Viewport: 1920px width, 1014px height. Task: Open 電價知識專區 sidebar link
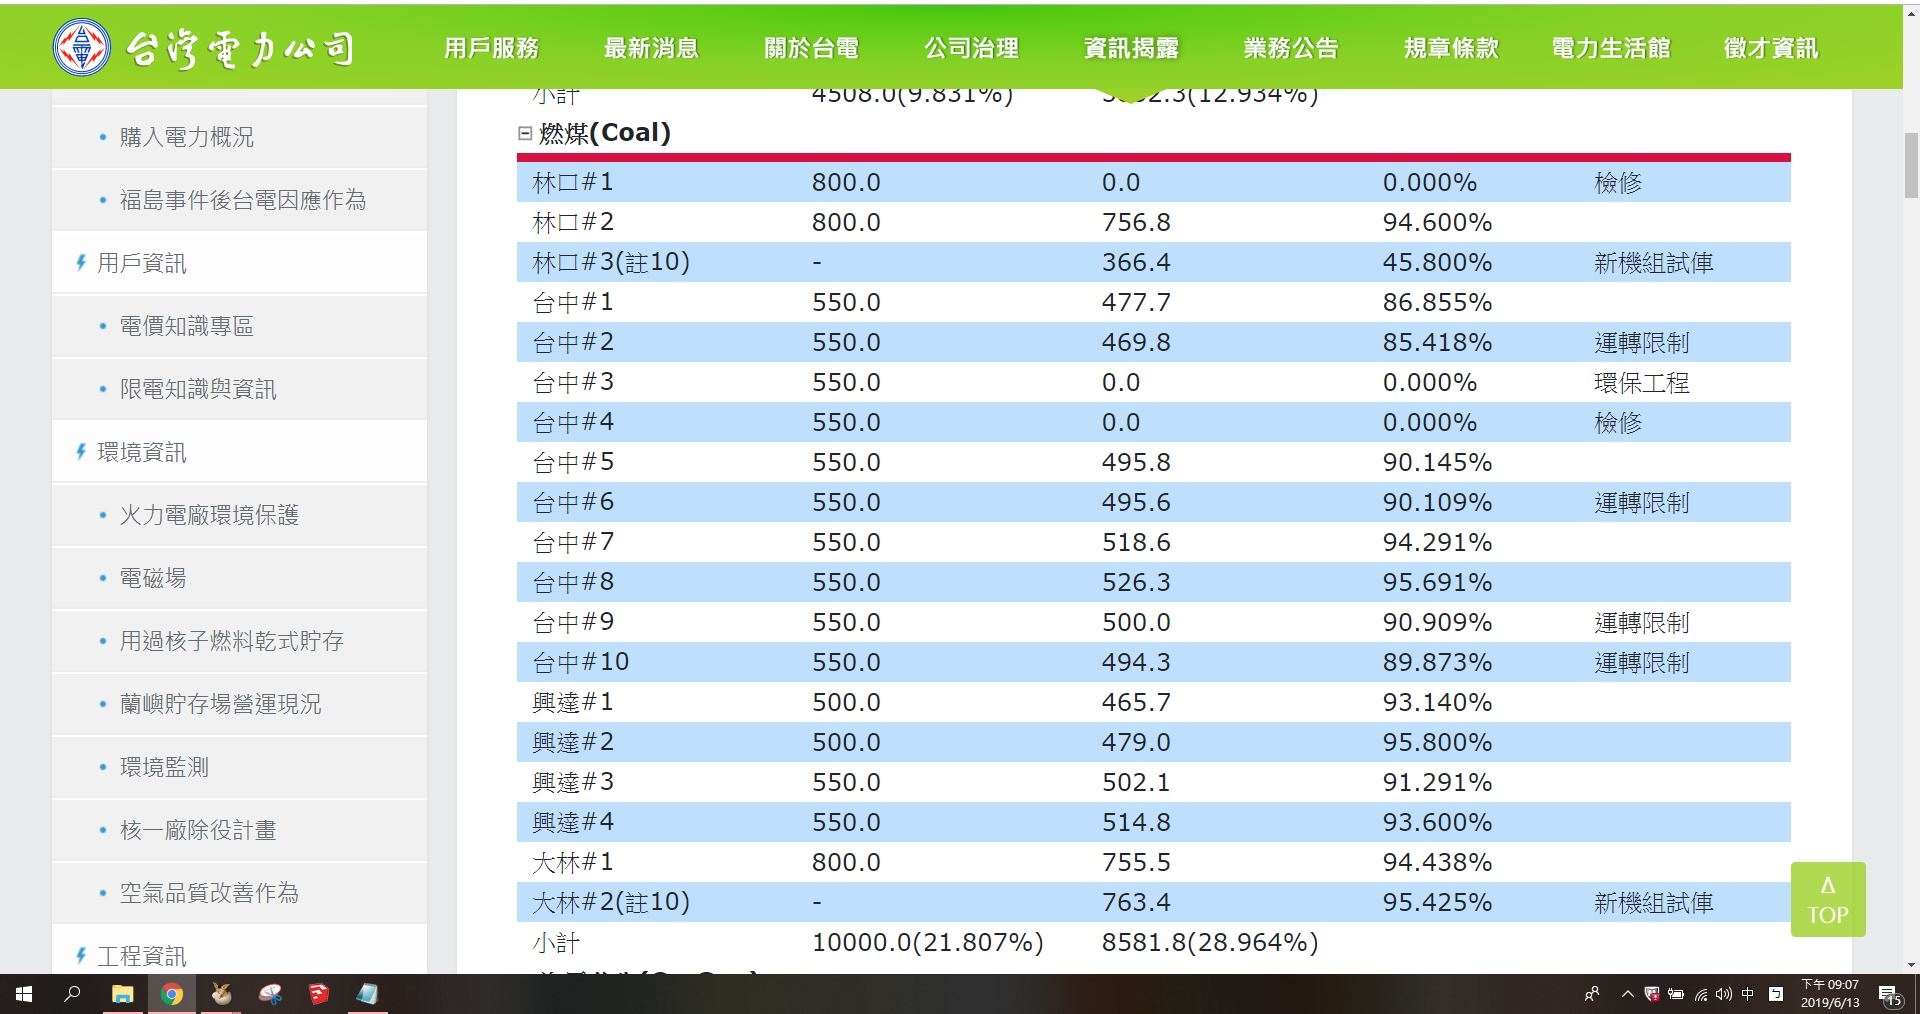(187, 326)
